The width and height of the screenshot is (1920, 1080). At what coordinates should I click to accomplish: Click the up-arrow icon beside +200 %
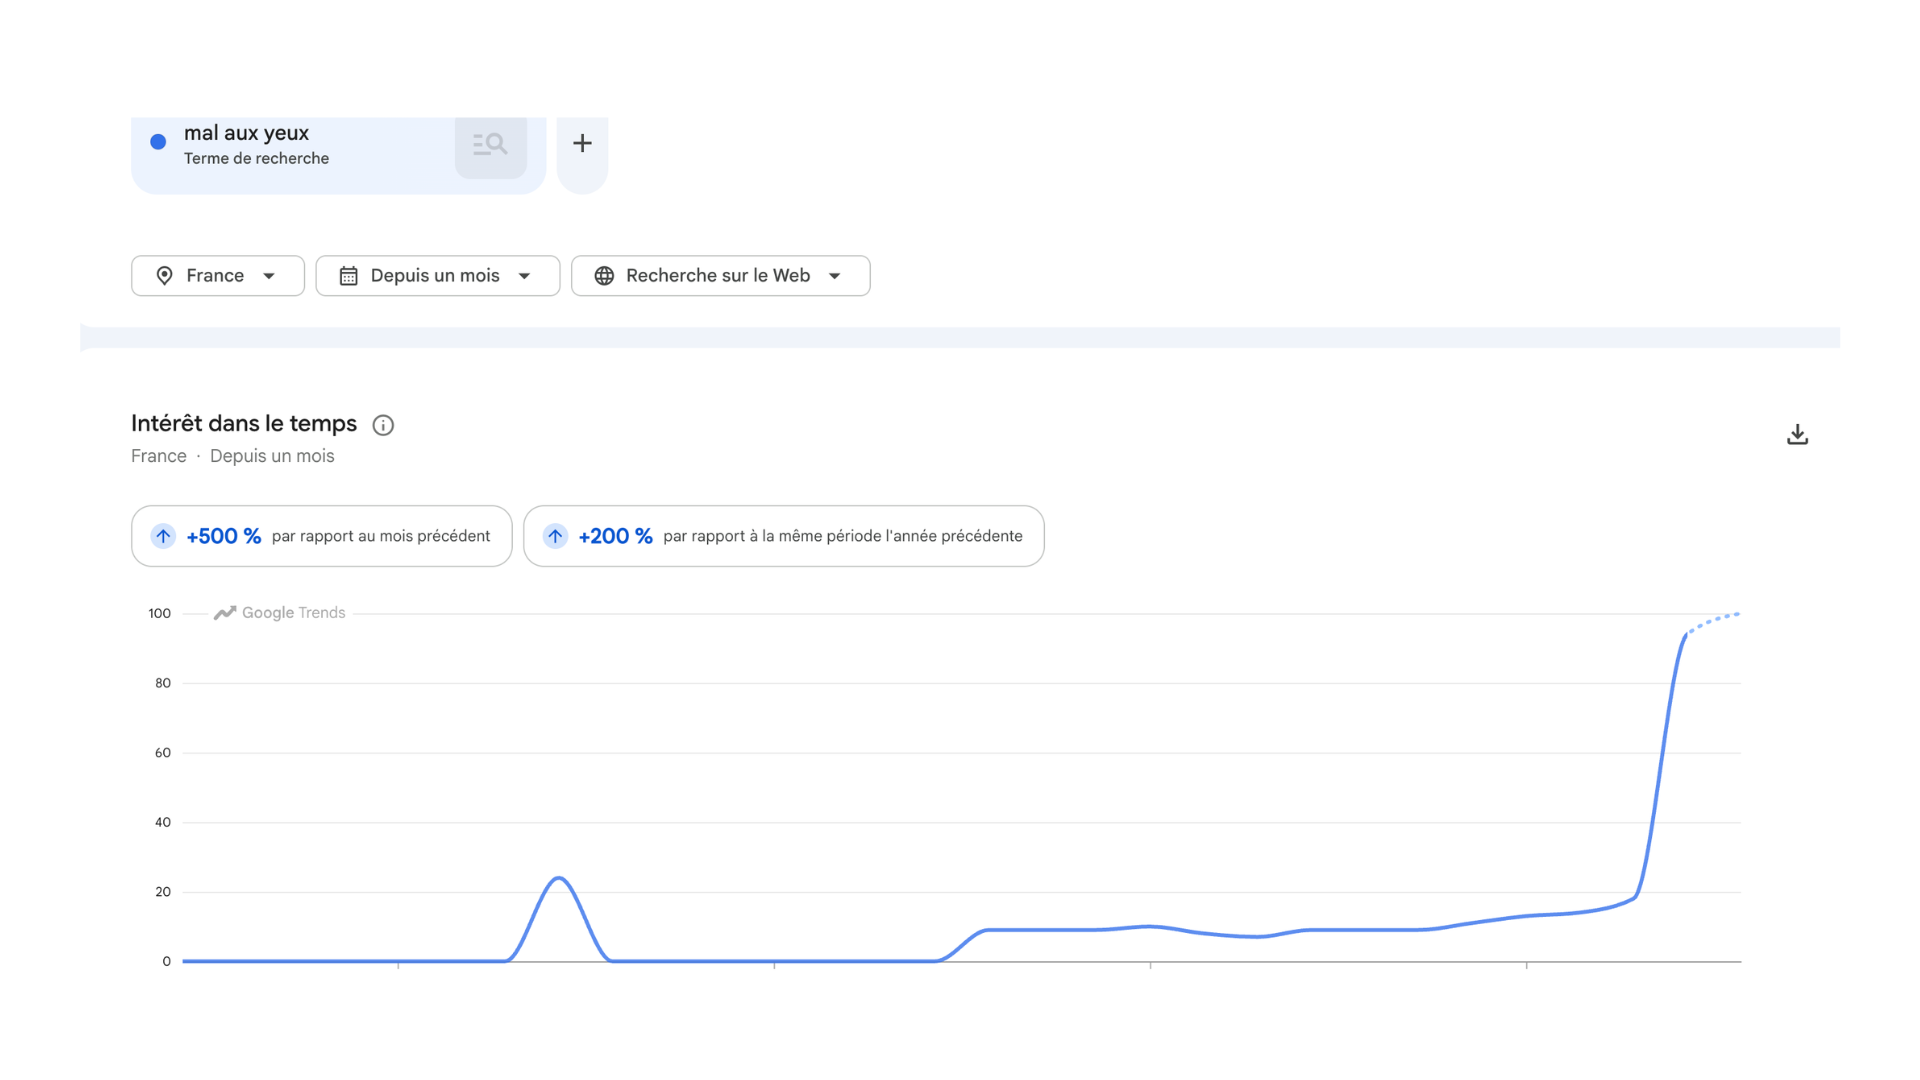(555, 536)
